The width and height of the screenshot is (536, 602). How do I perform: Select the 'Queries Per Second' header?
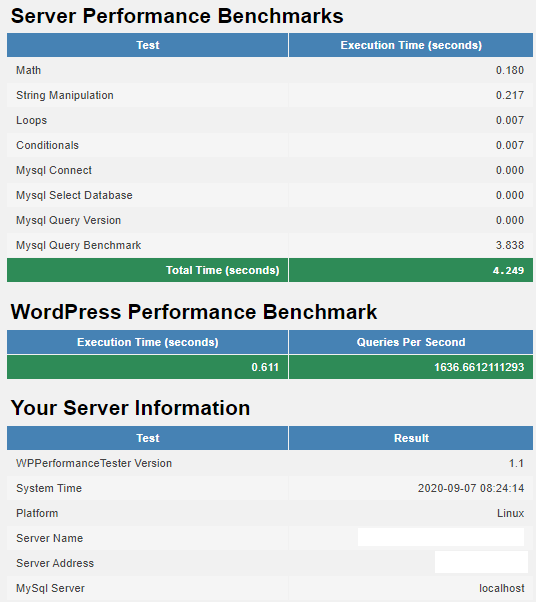click(x=411, y=342)
